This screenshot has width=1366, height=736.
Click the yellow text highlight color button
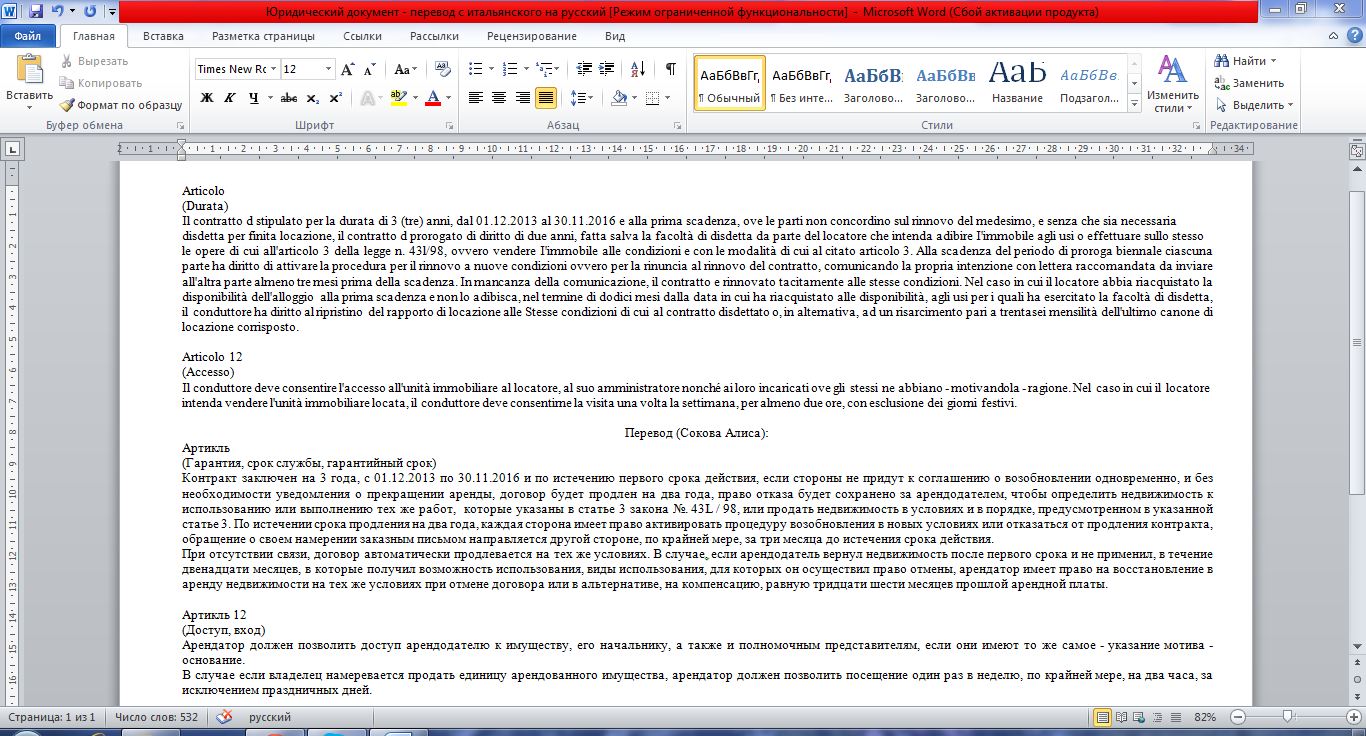tap(398, 98)
